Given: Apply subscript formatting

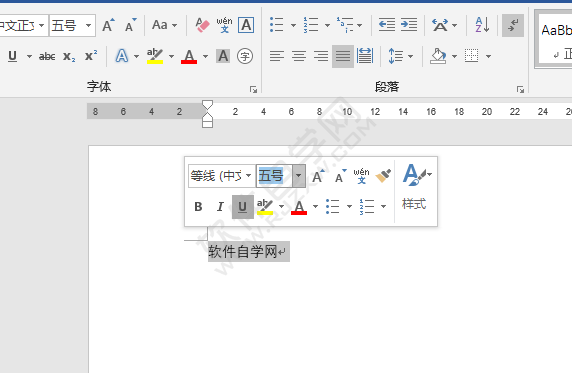Looking at the screenshot, I should [69, 56].
